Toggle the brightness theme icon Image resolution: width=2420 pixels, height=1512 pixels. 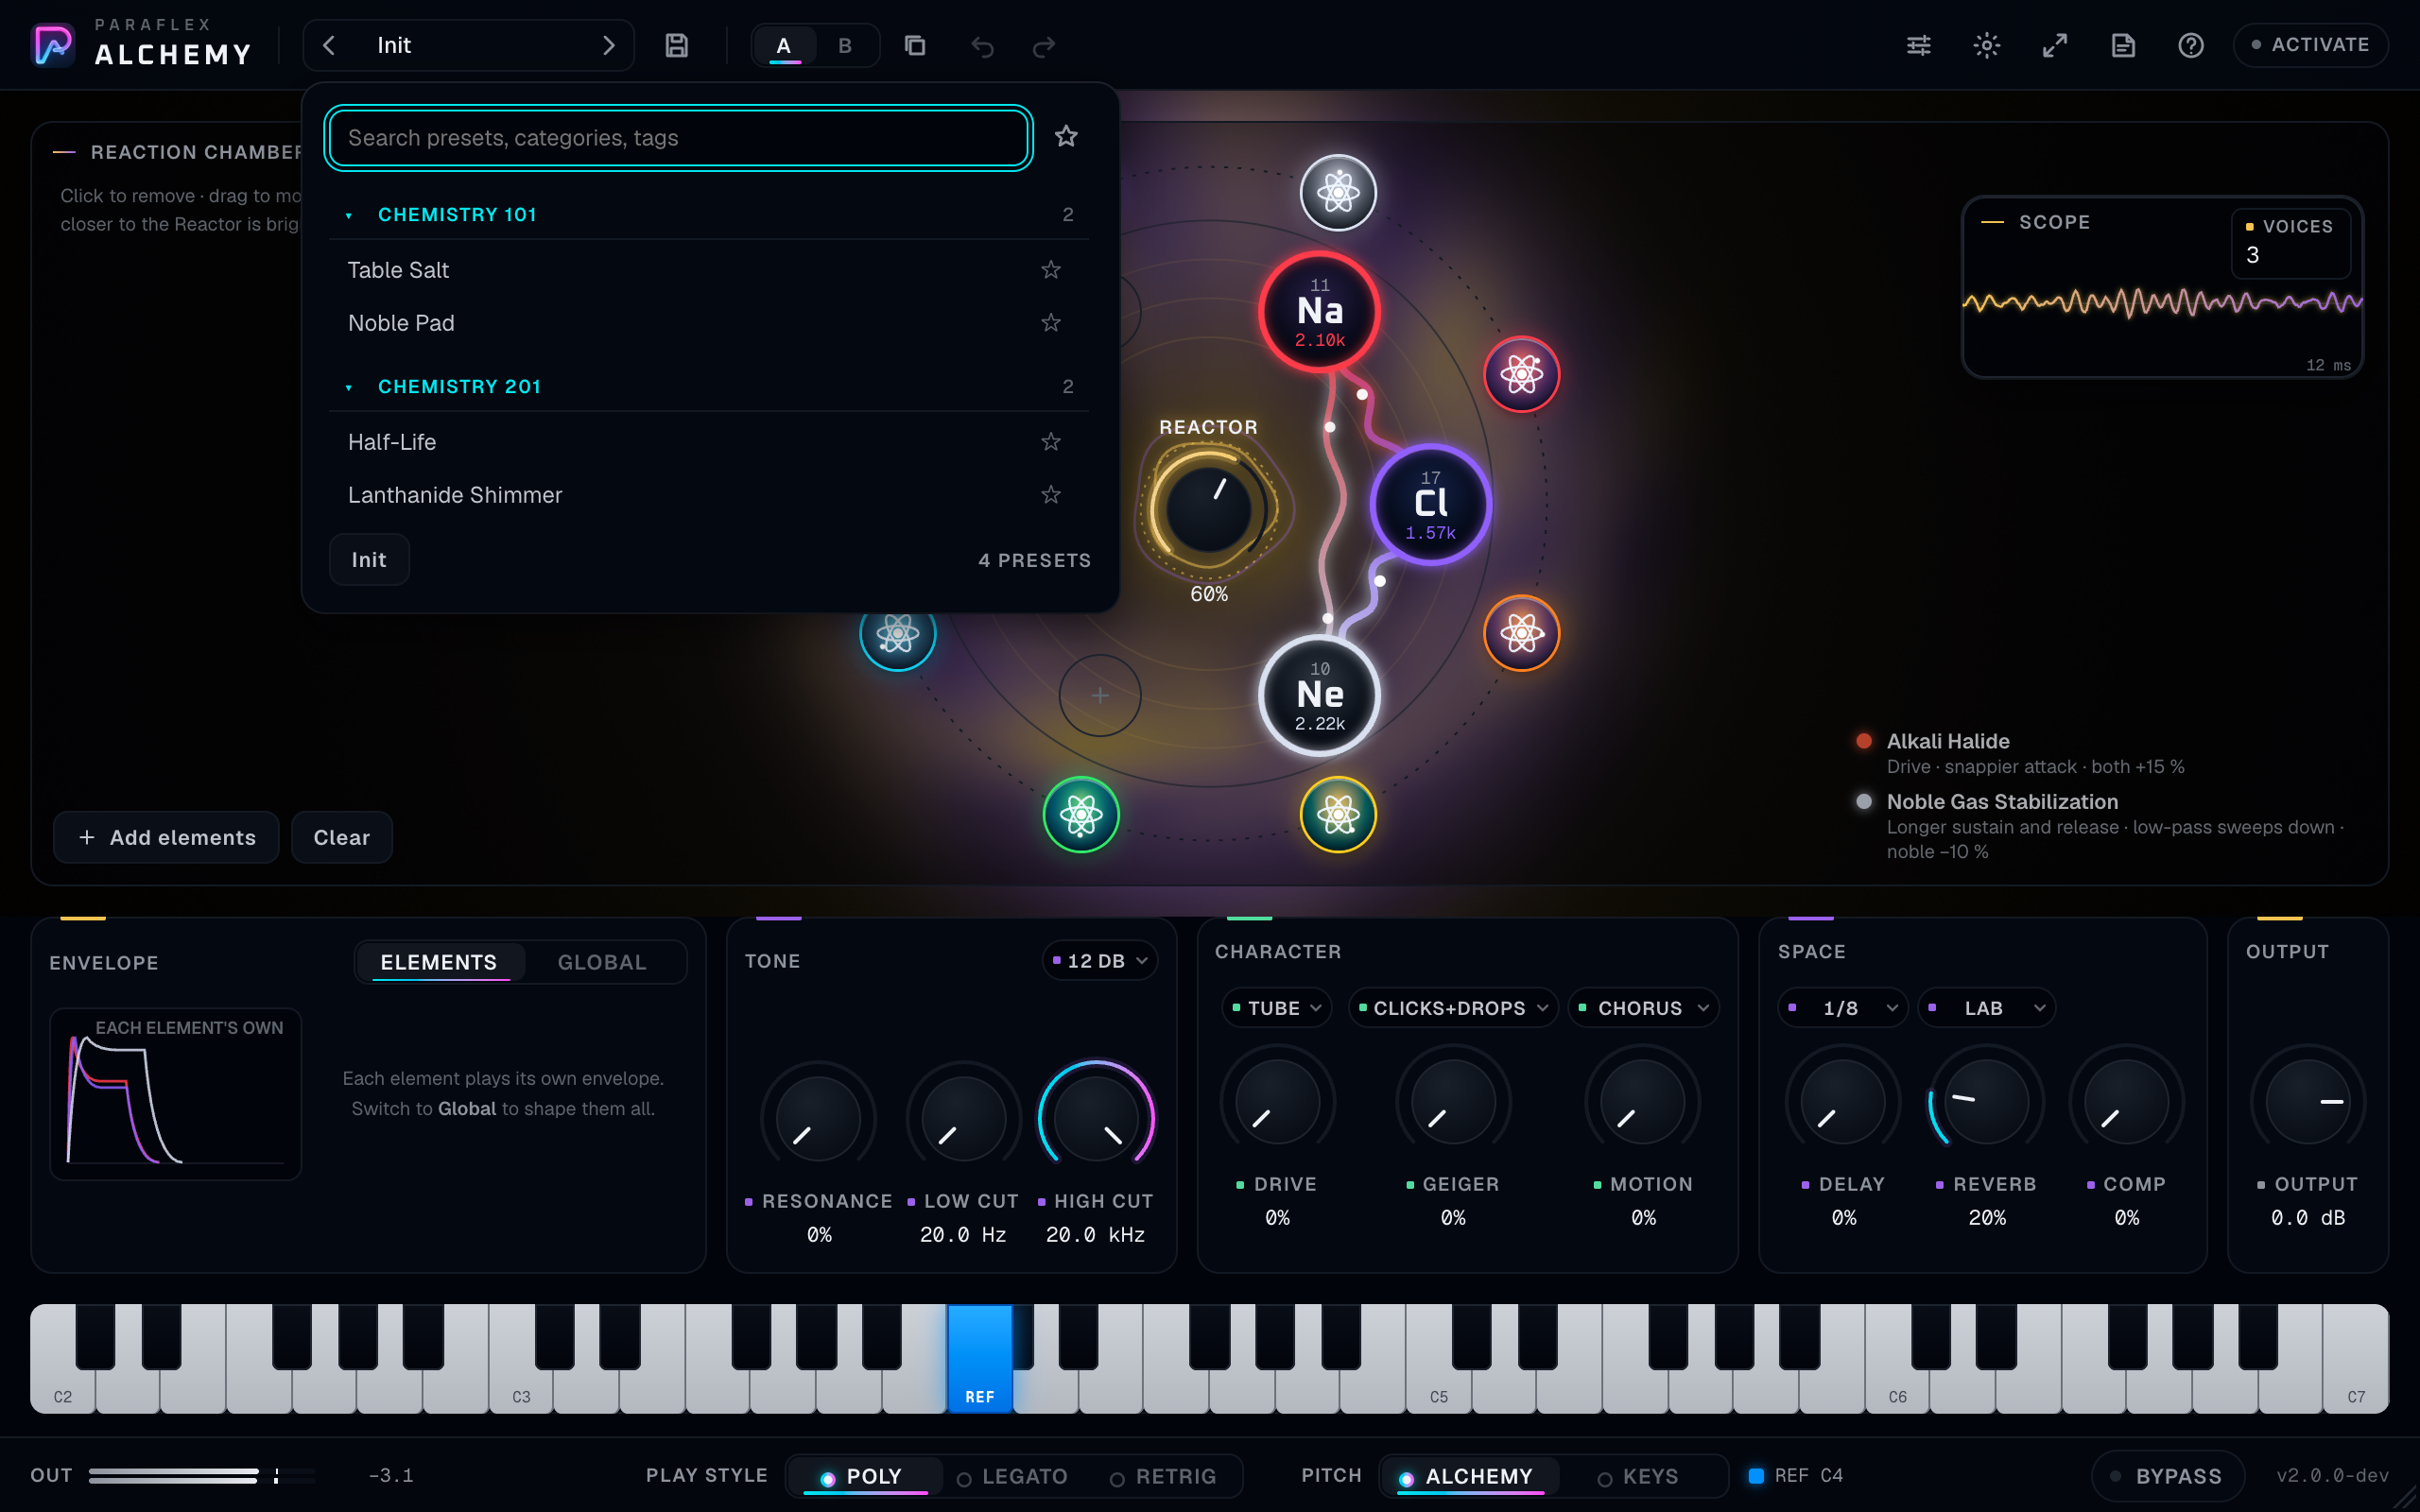click(1986, 45)
